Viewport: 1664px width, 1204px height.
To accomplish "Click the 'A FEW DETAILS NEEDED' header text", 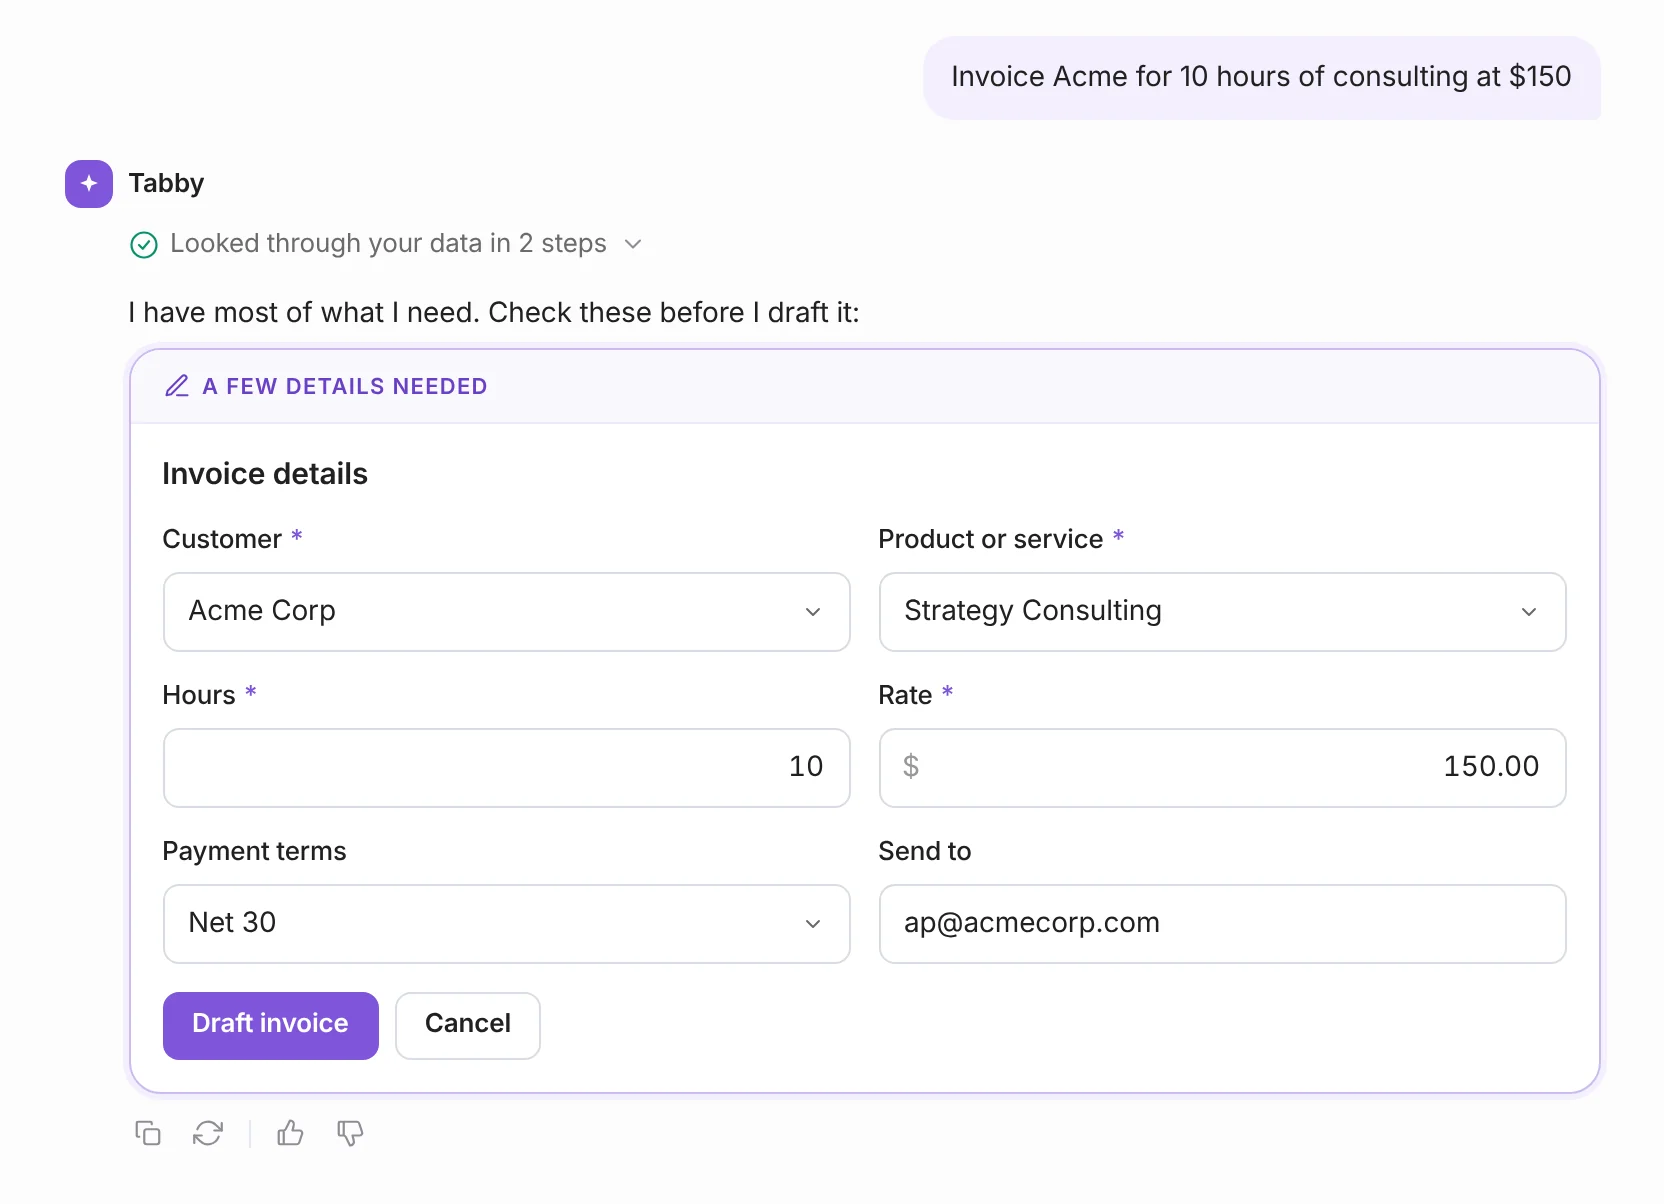I will [x=345, y=386].
